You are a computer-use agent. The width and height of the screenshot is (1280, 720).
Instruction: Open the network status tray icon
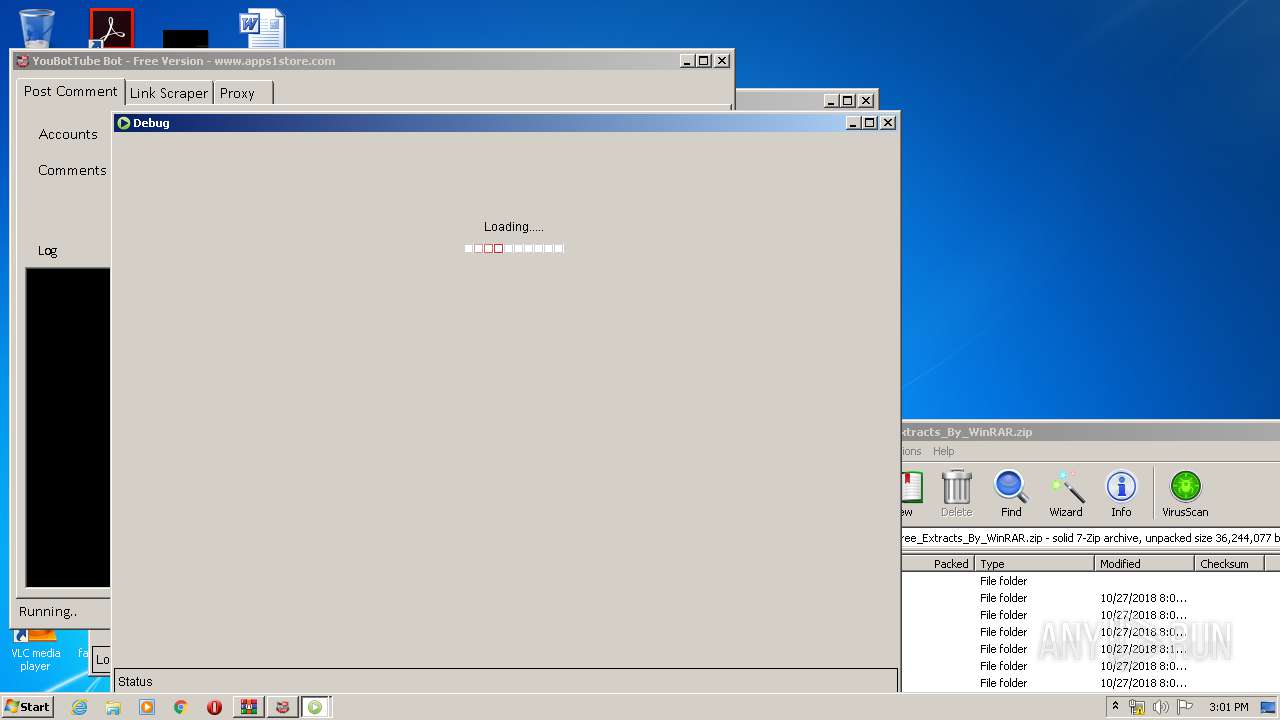(1137, 707)
